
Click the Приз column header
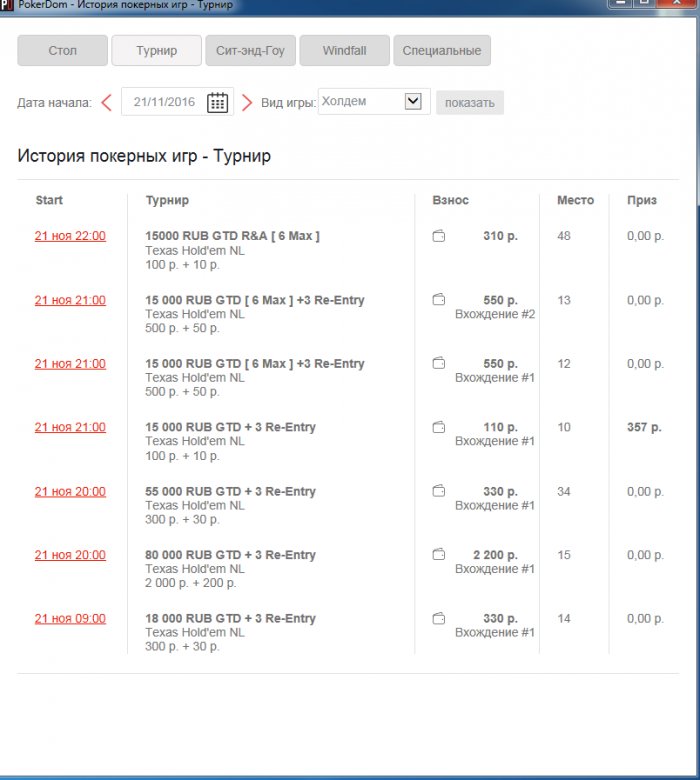click(642, 200)
